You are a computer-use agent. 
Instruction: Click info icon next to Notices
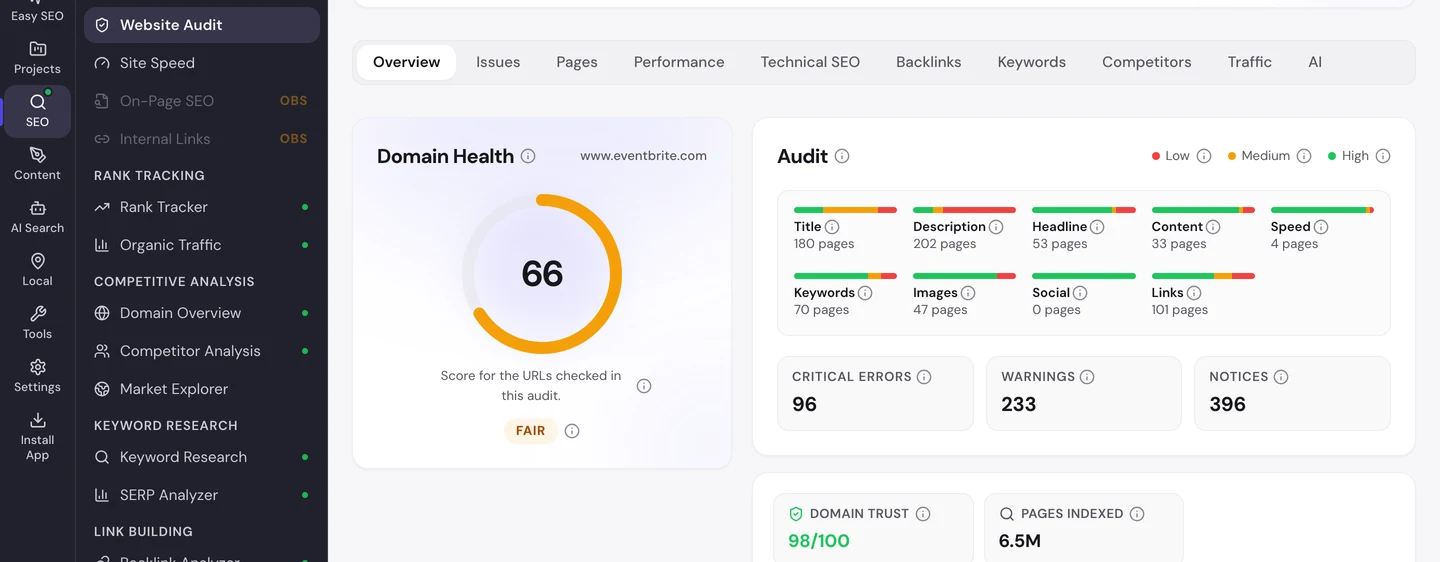point(1281,377)
